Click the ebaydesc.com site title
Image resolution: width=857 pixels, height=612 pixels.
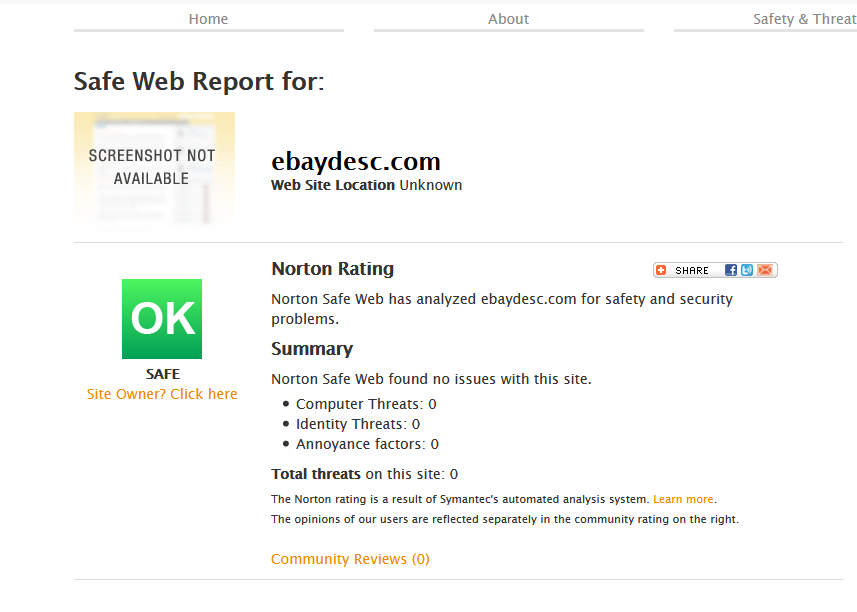(x=356, y=161)
